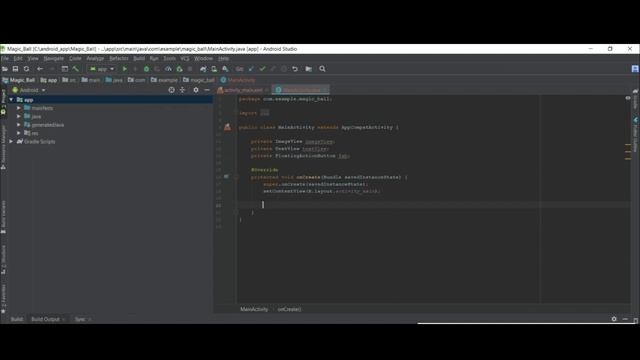The width and height of the screenshot is (640, 360).
Task: Open the AVD Manager device icon
Action: click(x=214, y=69)
